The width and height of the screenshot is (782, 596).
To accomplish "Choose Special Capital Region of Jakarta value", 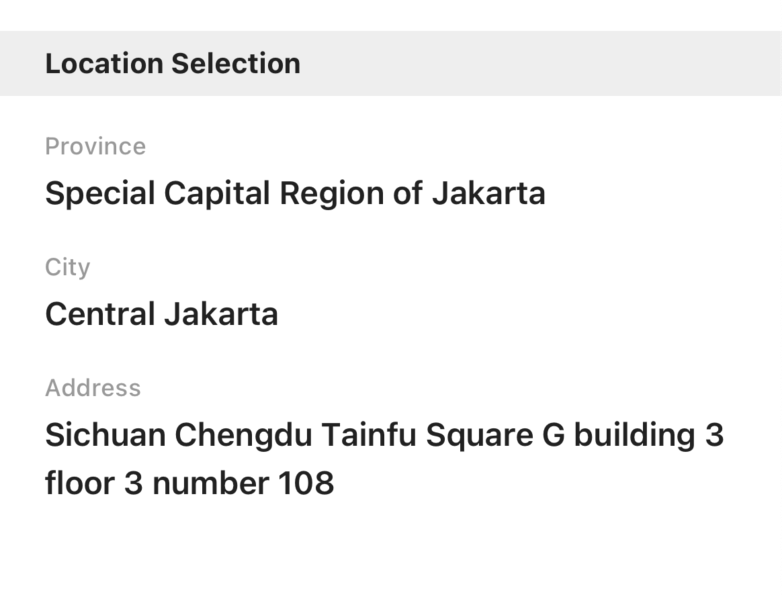I will [x=295, y=194].
